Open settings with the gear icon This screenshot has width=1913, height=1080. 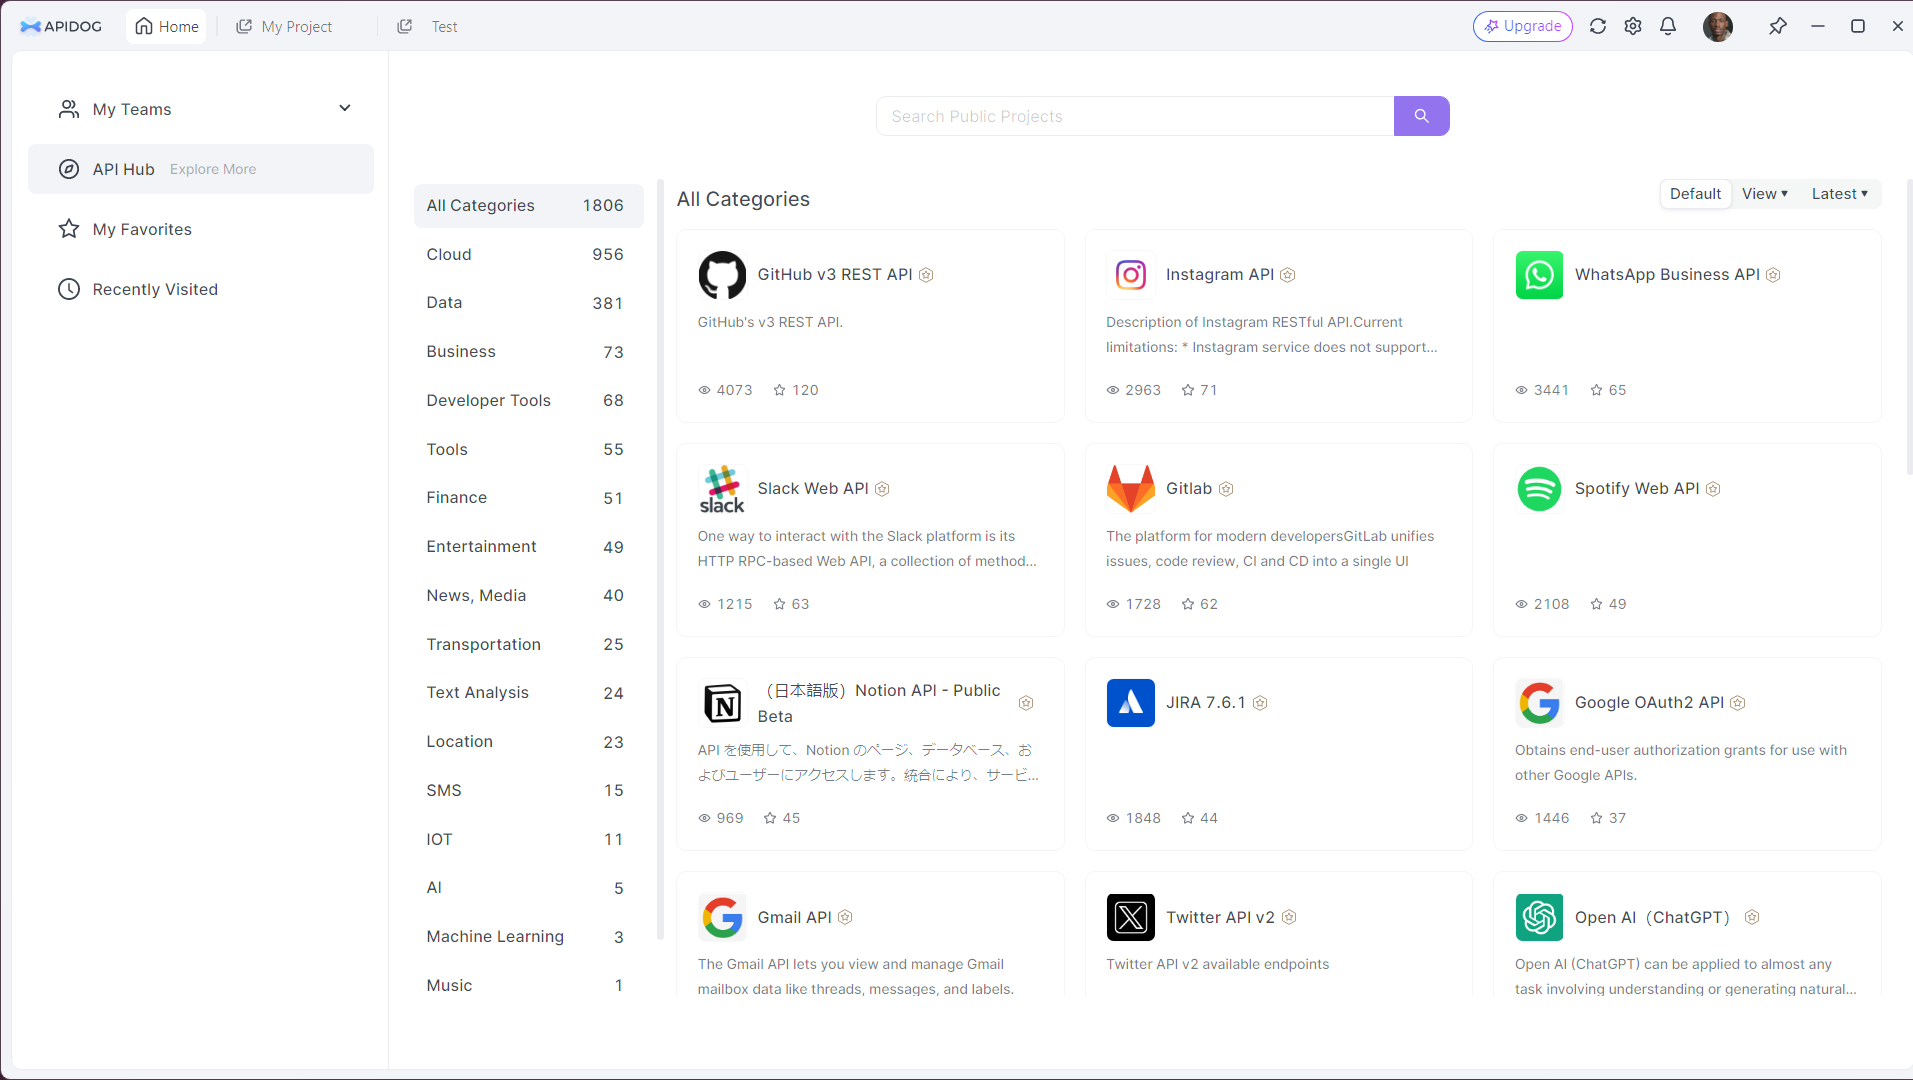[x=1633, y=26]
